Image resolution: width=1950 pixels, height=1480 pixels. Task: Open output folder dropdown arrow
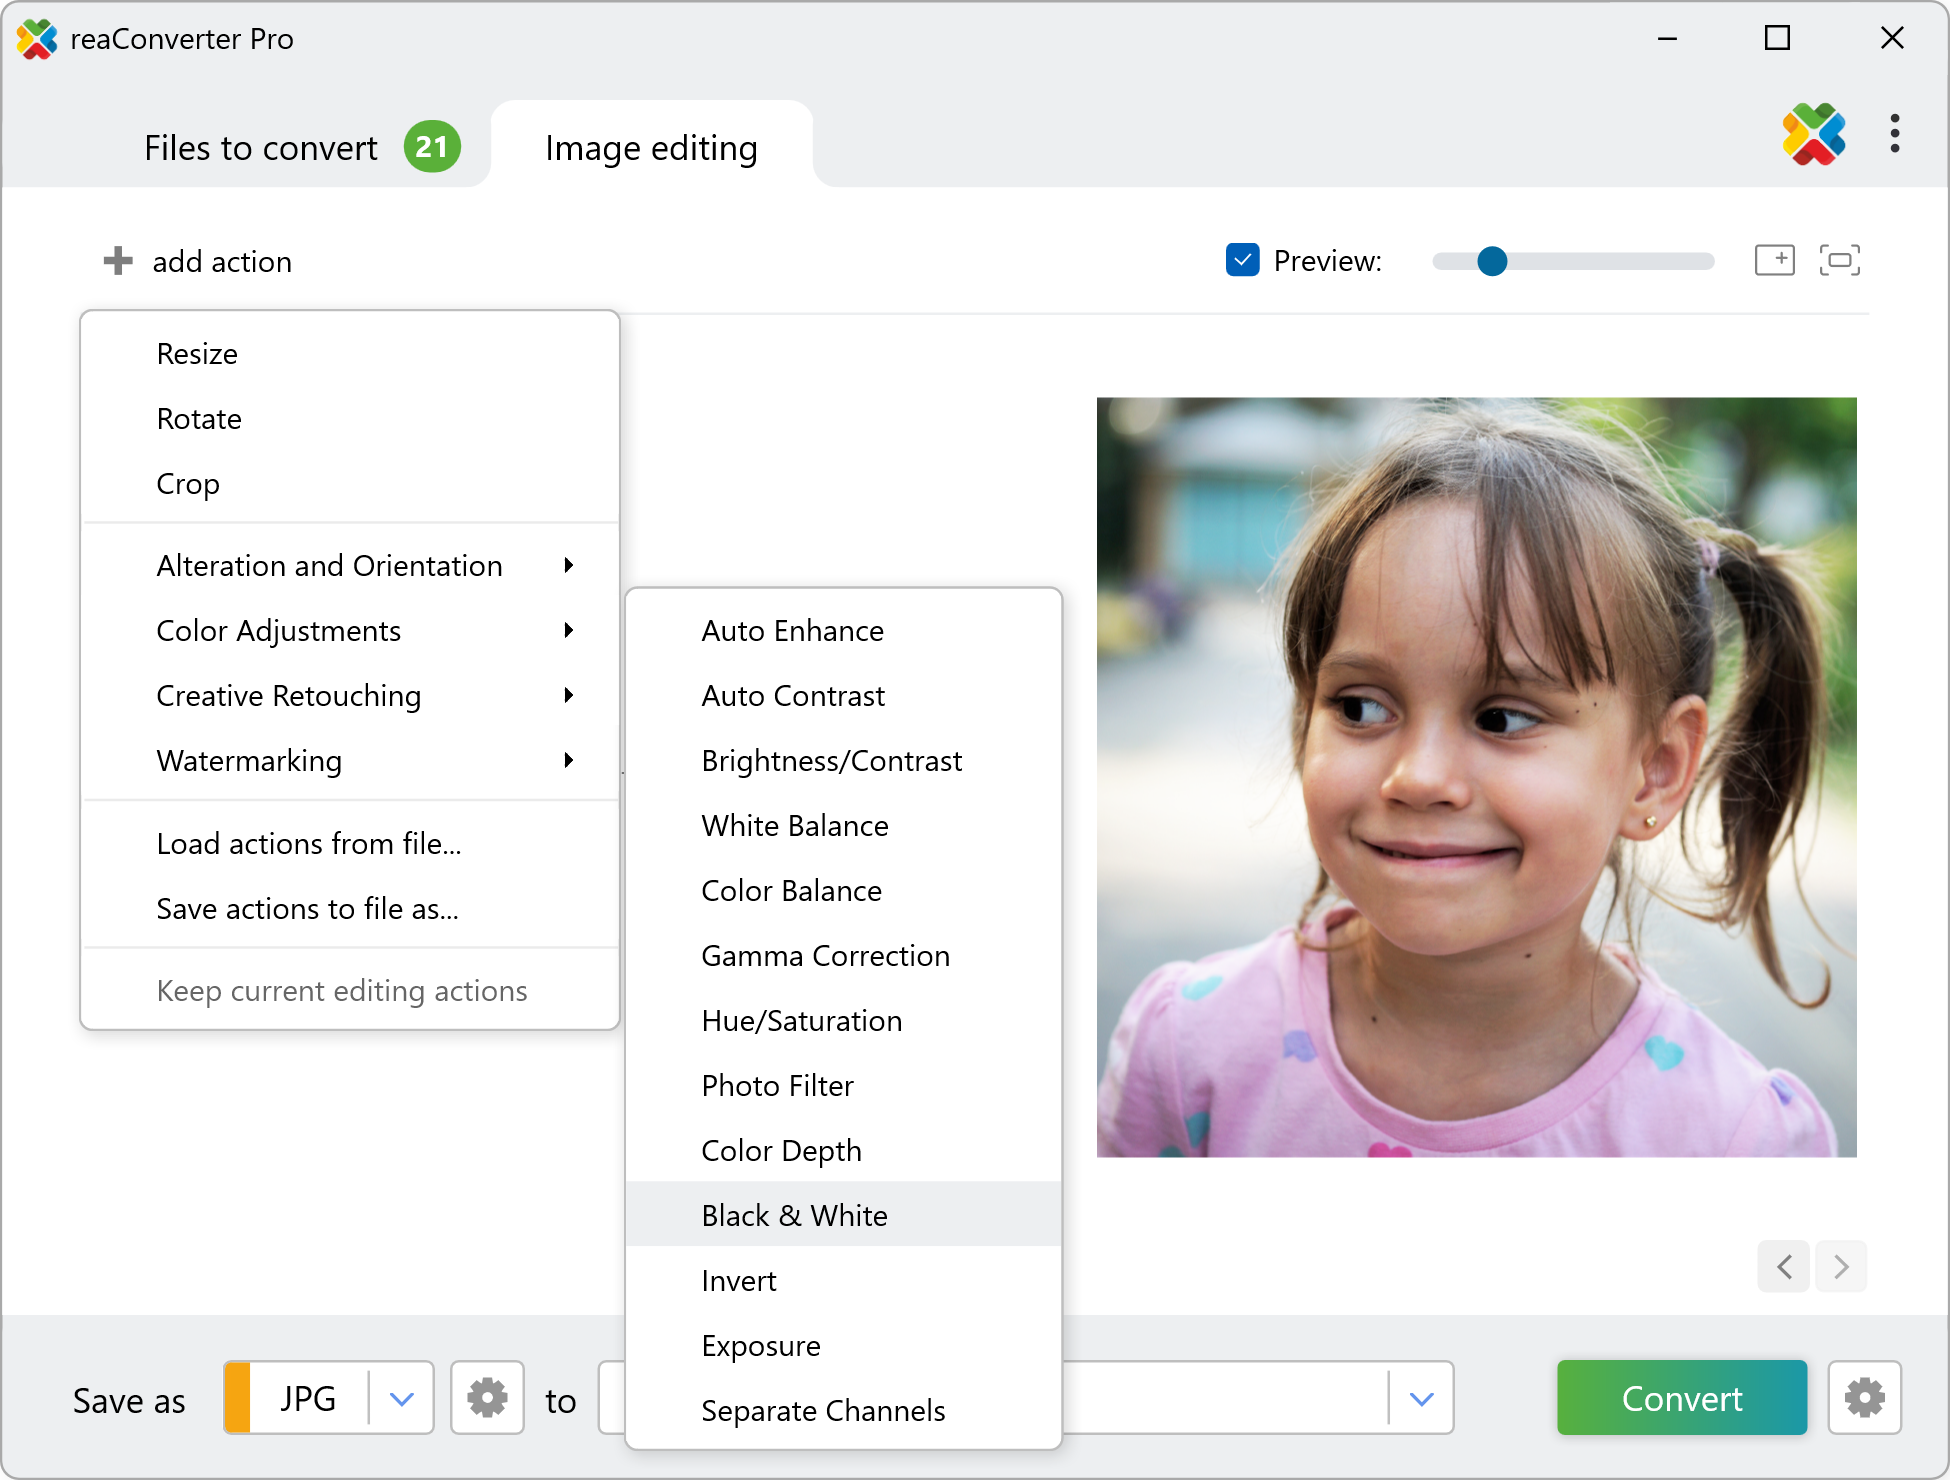point(1421,1398)
